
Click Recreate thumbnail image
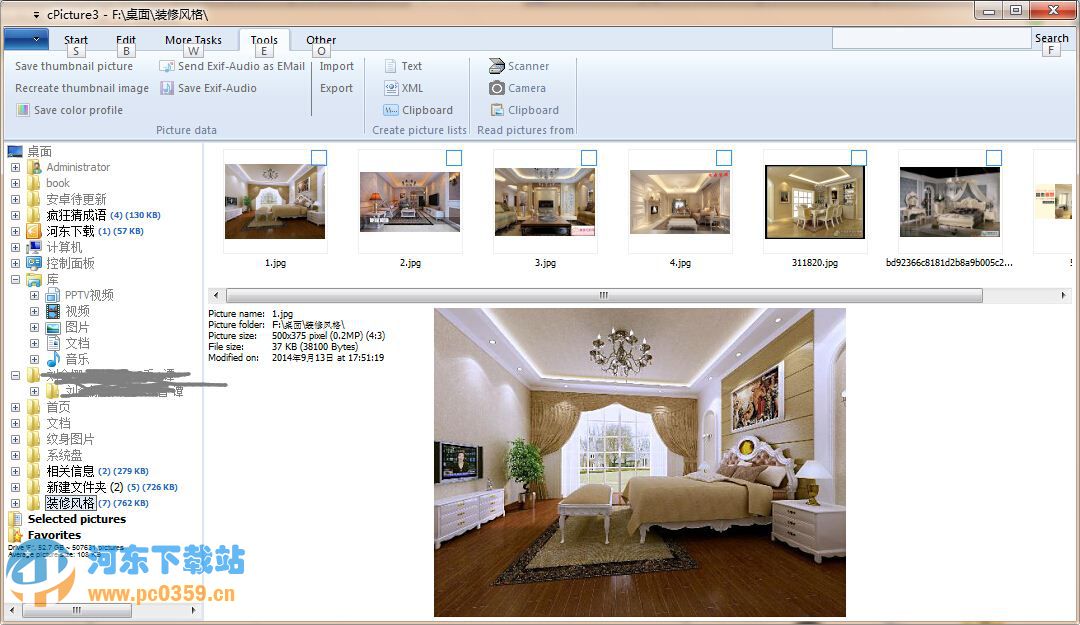pos(82,88)
